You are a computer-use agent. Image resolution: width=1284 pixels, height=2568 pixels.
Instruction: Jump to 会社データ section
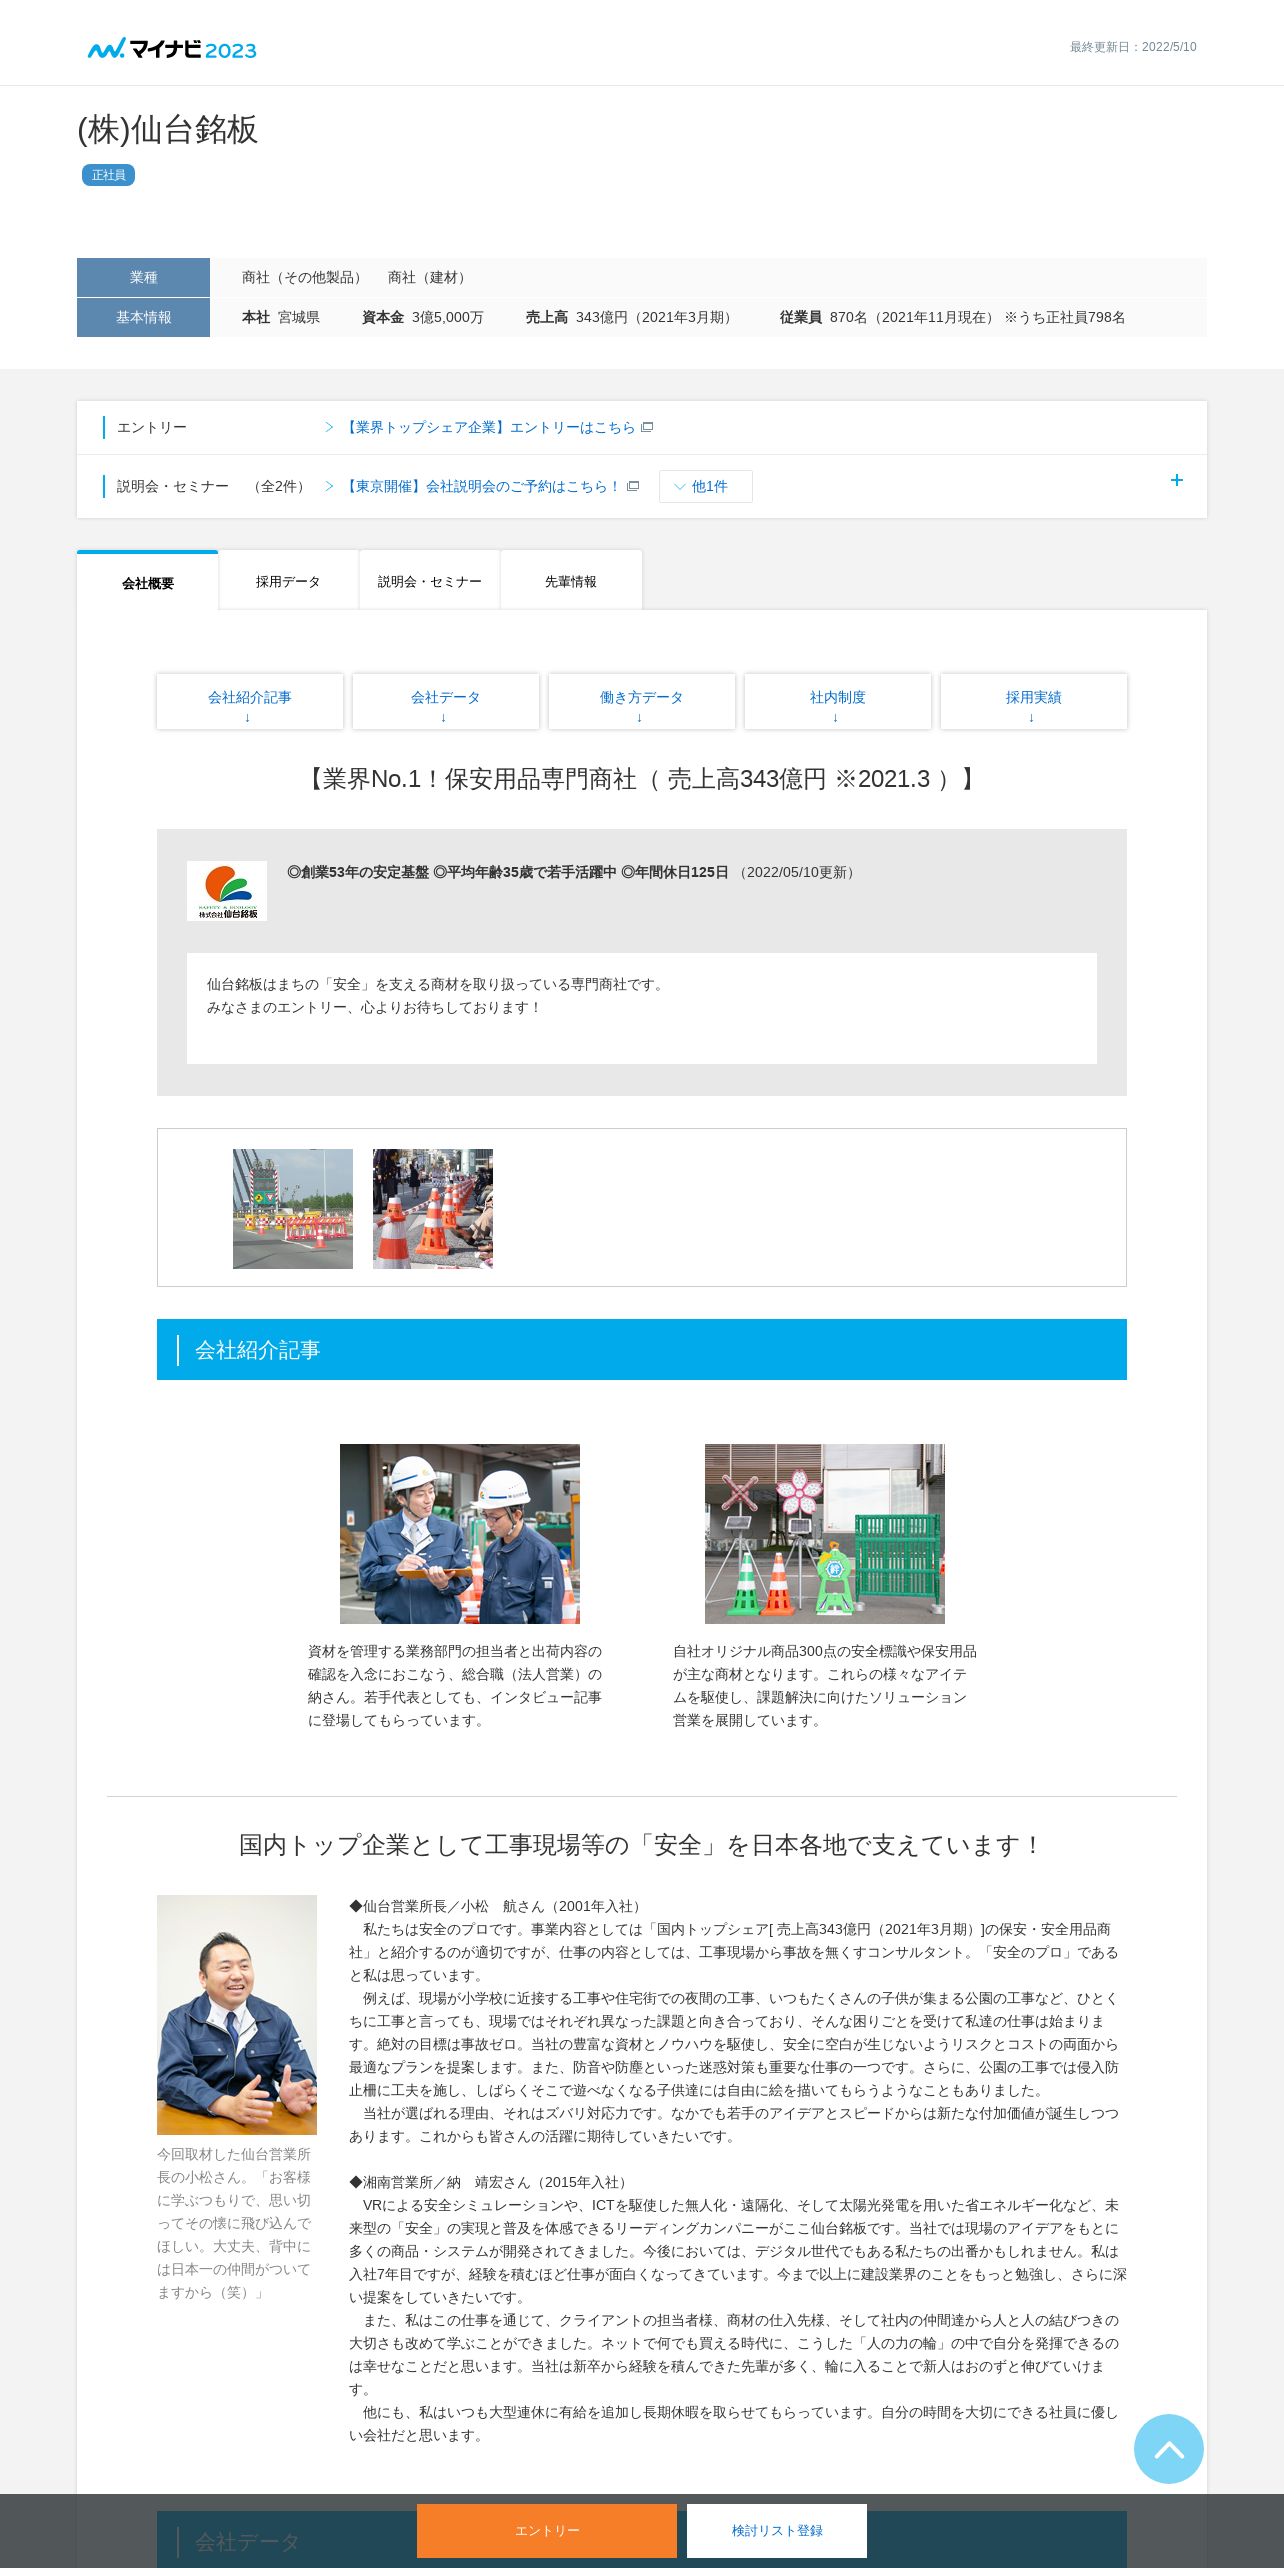pyautogui.click(x=446, y=701)
